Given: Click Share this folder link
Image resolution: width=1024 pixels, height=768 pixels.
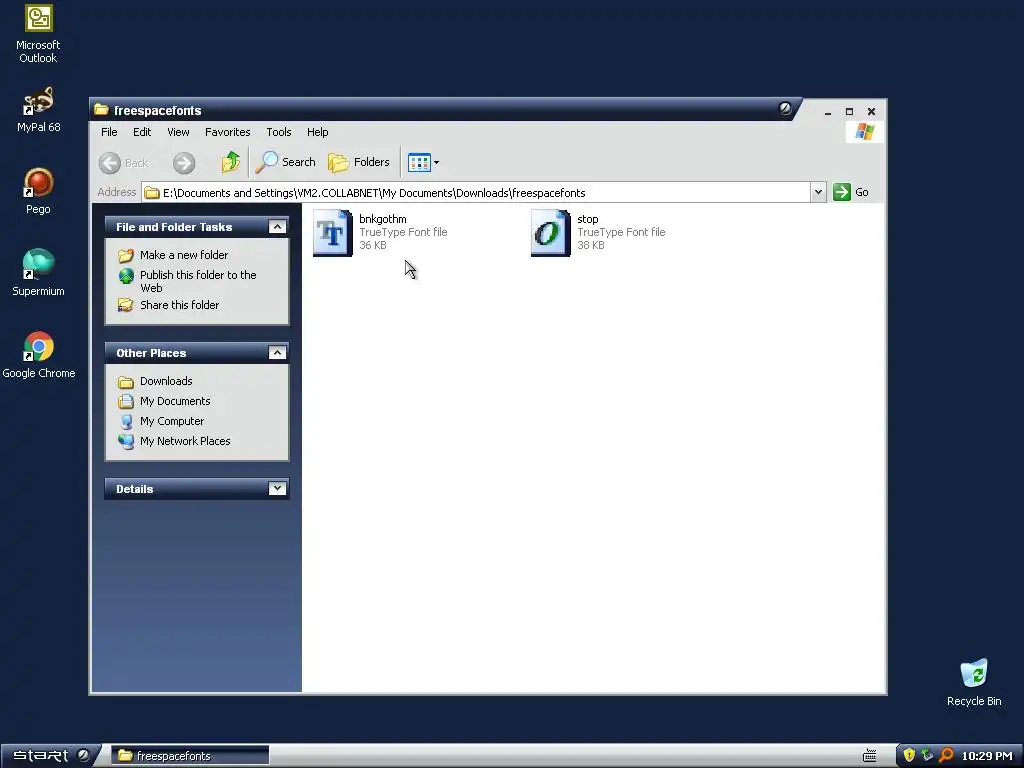Looking at the screenshot, I should 180,305.
